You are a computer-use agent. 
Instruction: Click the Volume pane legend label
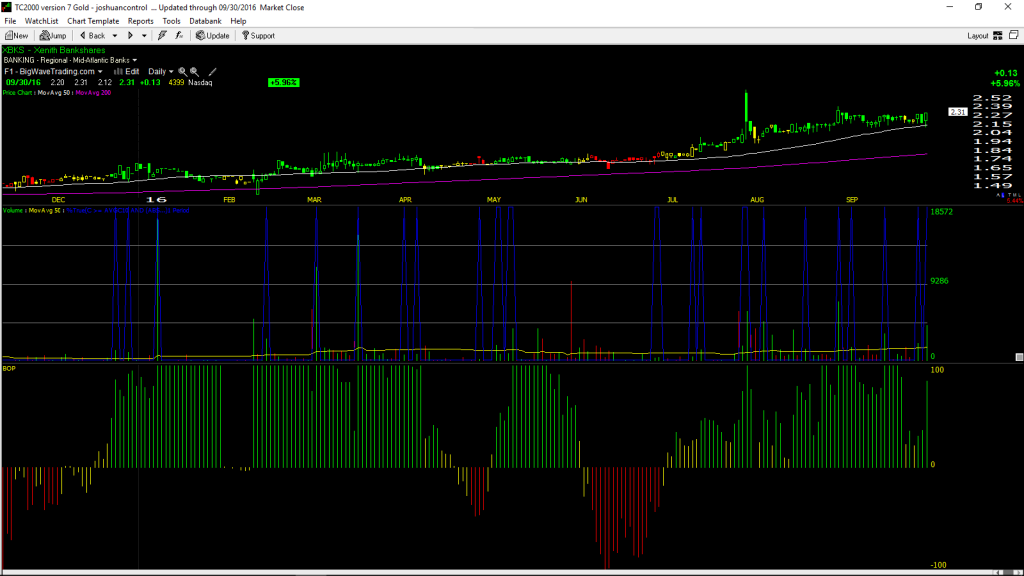coord(14,210)
